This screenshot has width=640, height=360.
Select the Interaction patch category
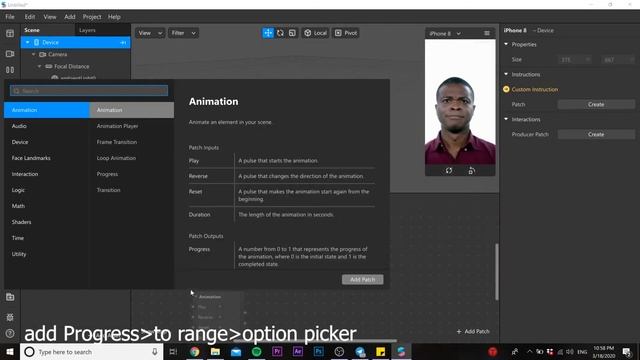pyautogui.click(x=47, y=174)
